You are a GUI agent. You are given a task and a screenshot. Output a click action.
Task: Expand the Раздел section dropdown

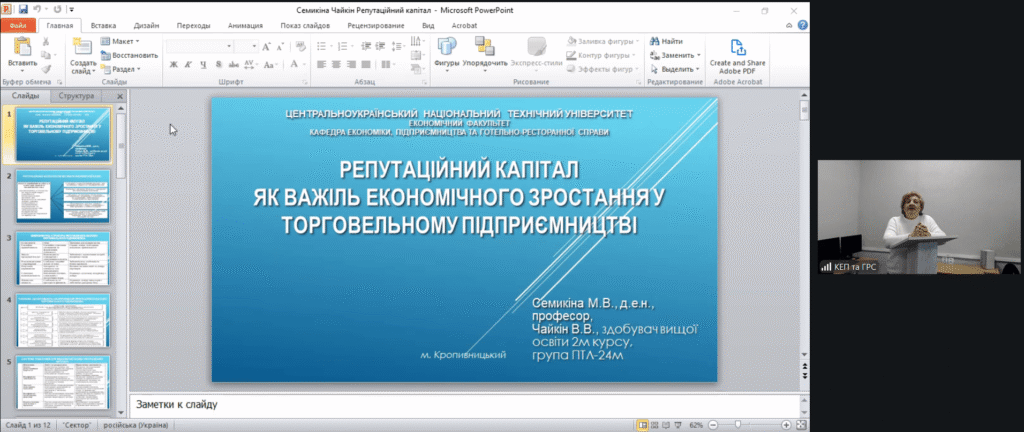coord(126,69)
